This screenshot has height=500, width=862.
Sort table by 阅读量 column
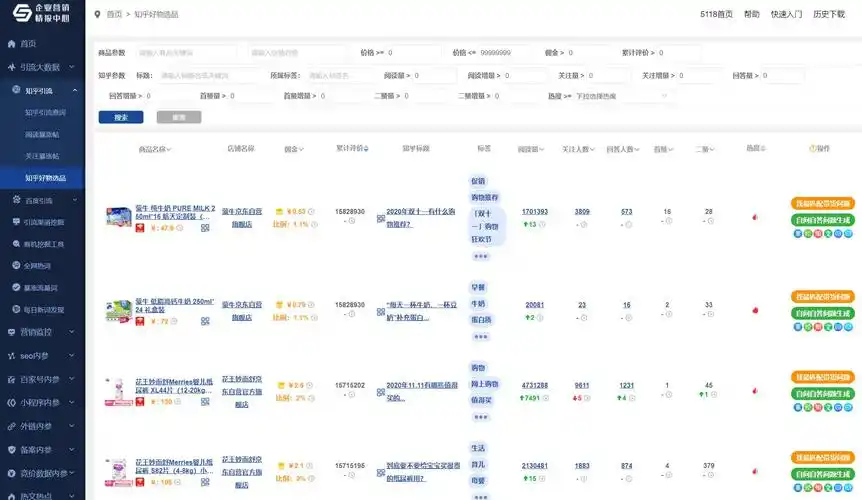click(531, 149)
